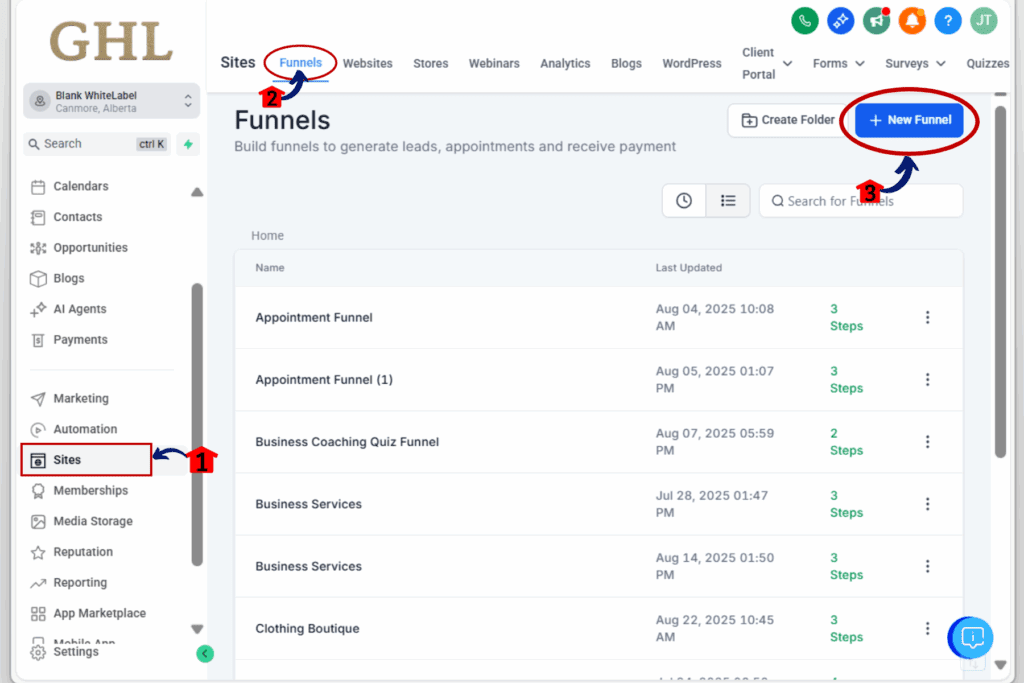Viewport: 1024px width, 683px height.
Task: Open the Appointment Funnel (1) row
Action: coord(598,379)
